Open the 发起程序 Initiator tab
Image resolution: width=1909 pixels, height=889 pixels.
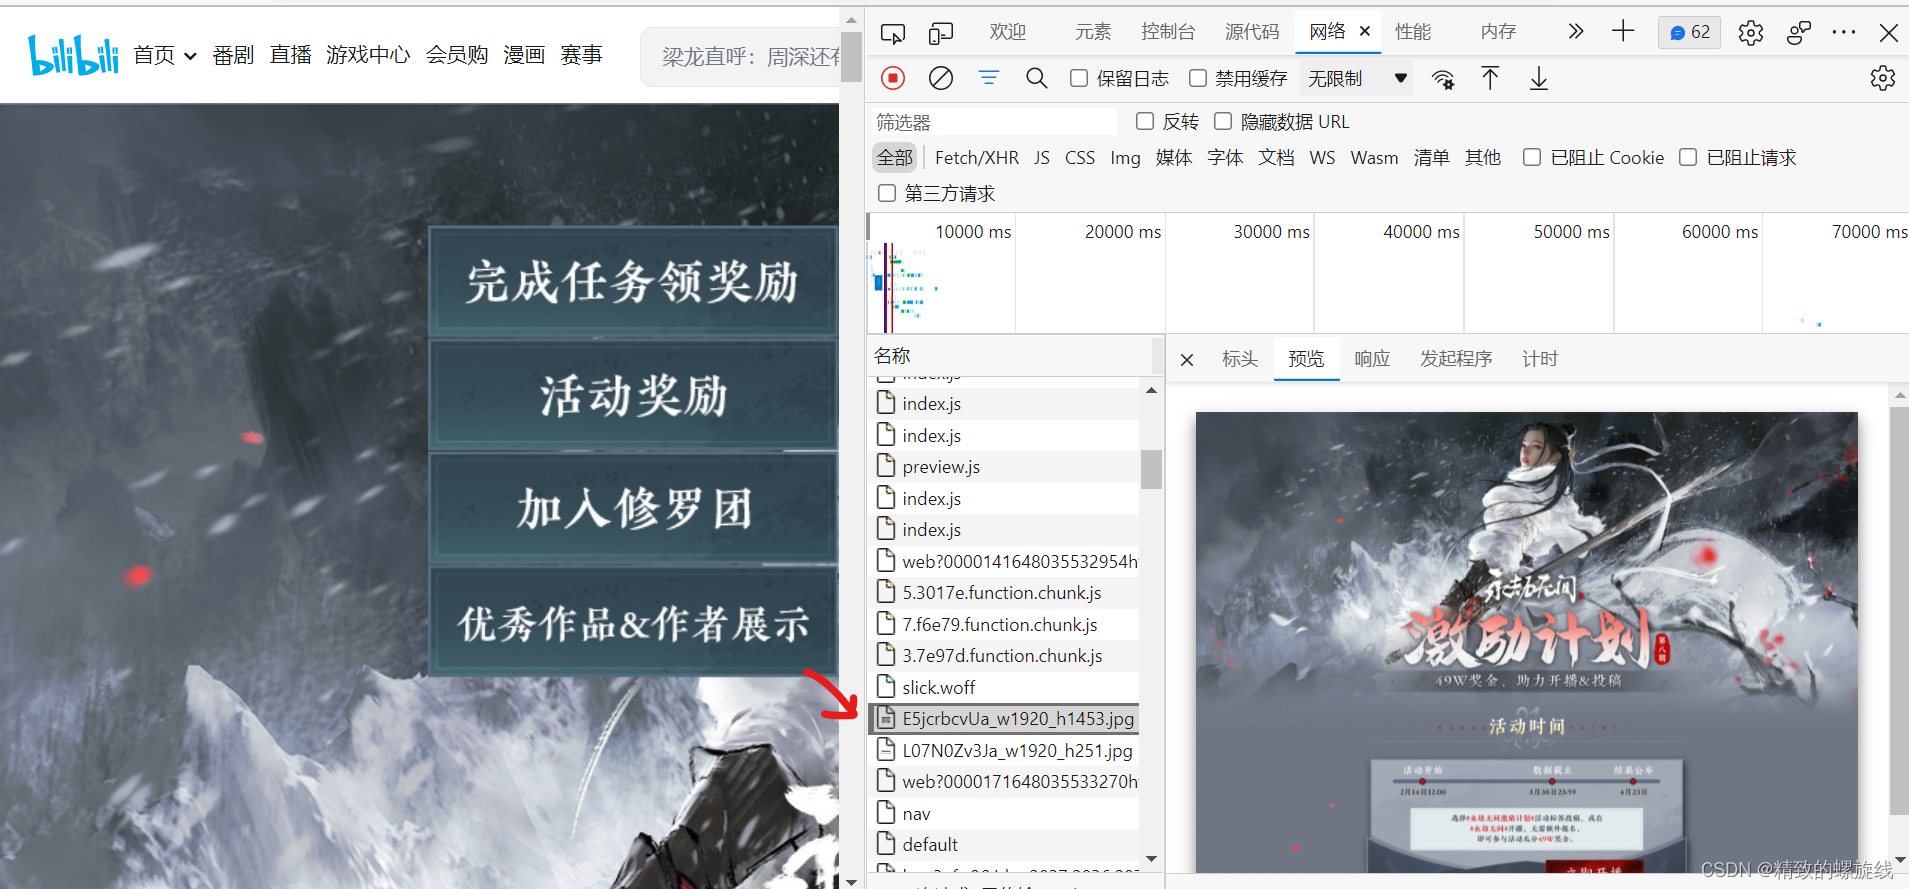point(1456,359)
